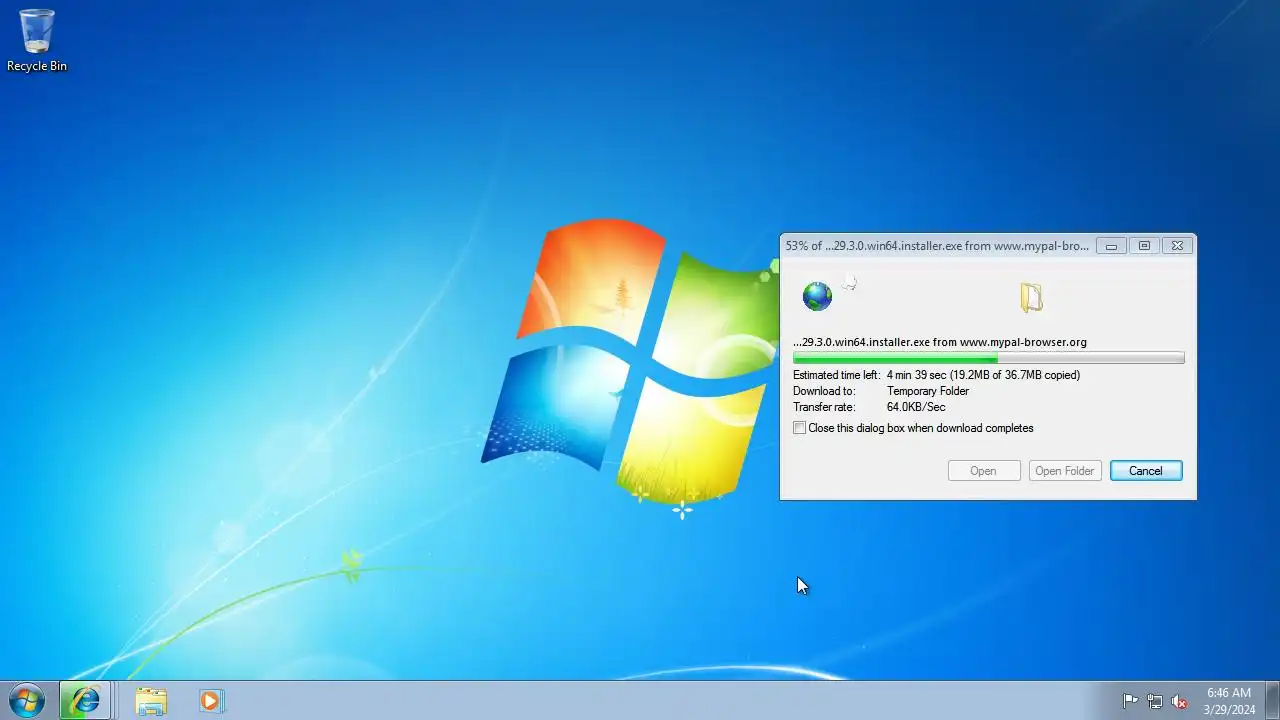Maximize the download dialog window
The height and width of the screenshot is (720, 1280).
(1144, 246)
